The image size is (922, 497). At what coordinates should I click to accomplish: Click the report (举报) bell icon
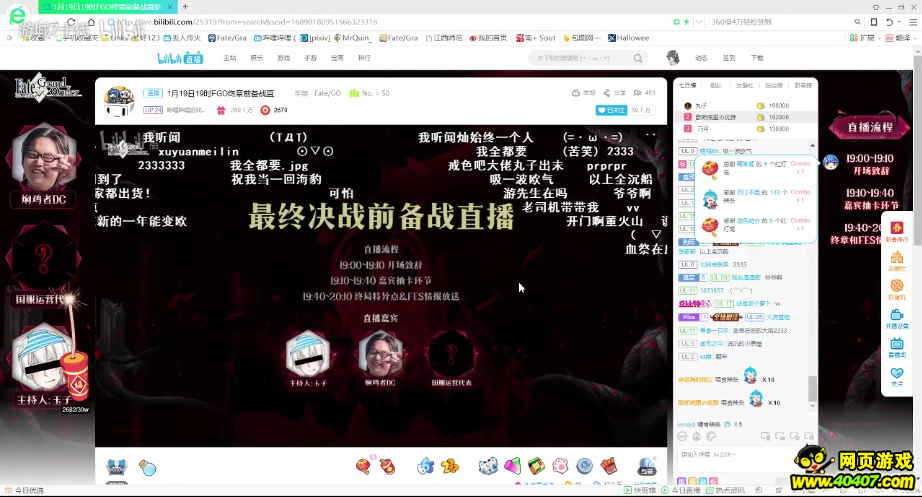point(576,93)
